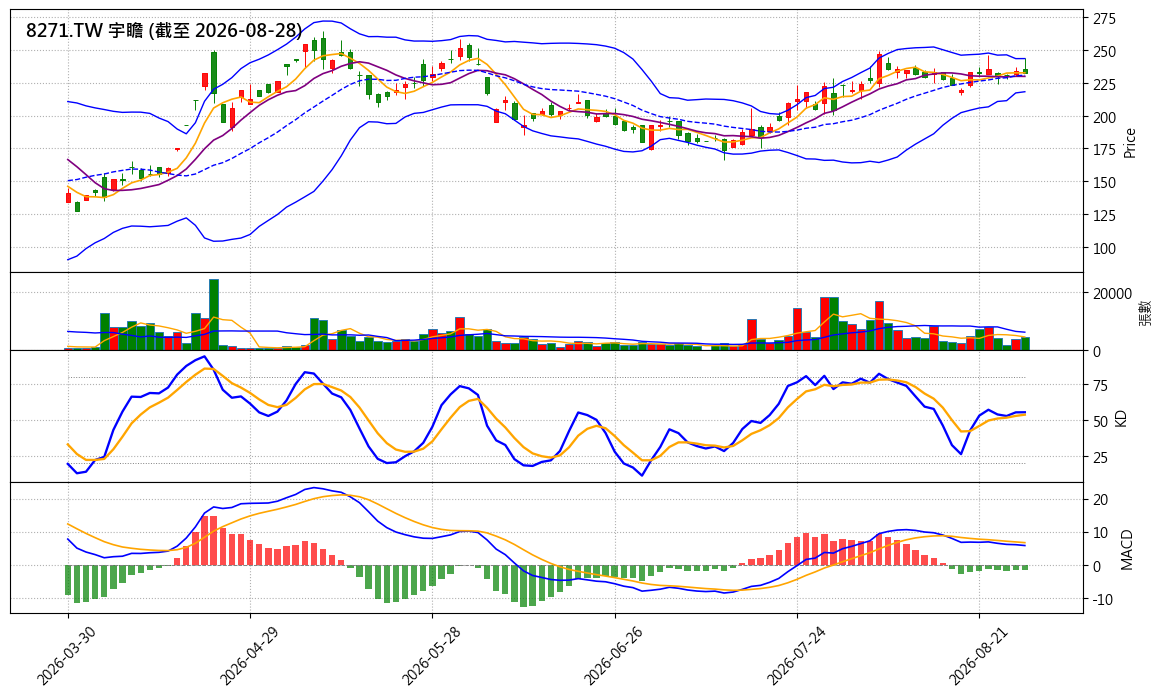Click the 20 tick on the MACD axis
This screenshot has width=1164, height=698.
pos(1100,500)
